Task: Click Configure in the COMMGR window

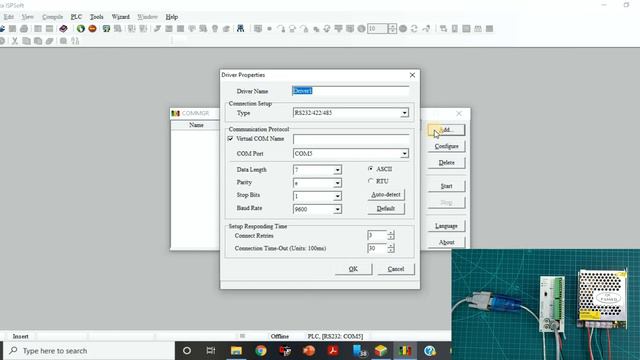Action: pyautogui.click(x=447, y=146)
